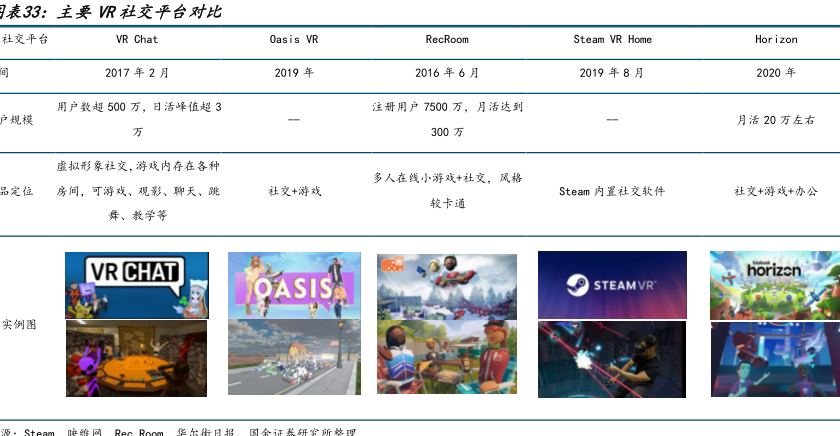
Task: Click the date cell 2017 年 2 月
Action: pyautogui.click(x=137, y=73)
